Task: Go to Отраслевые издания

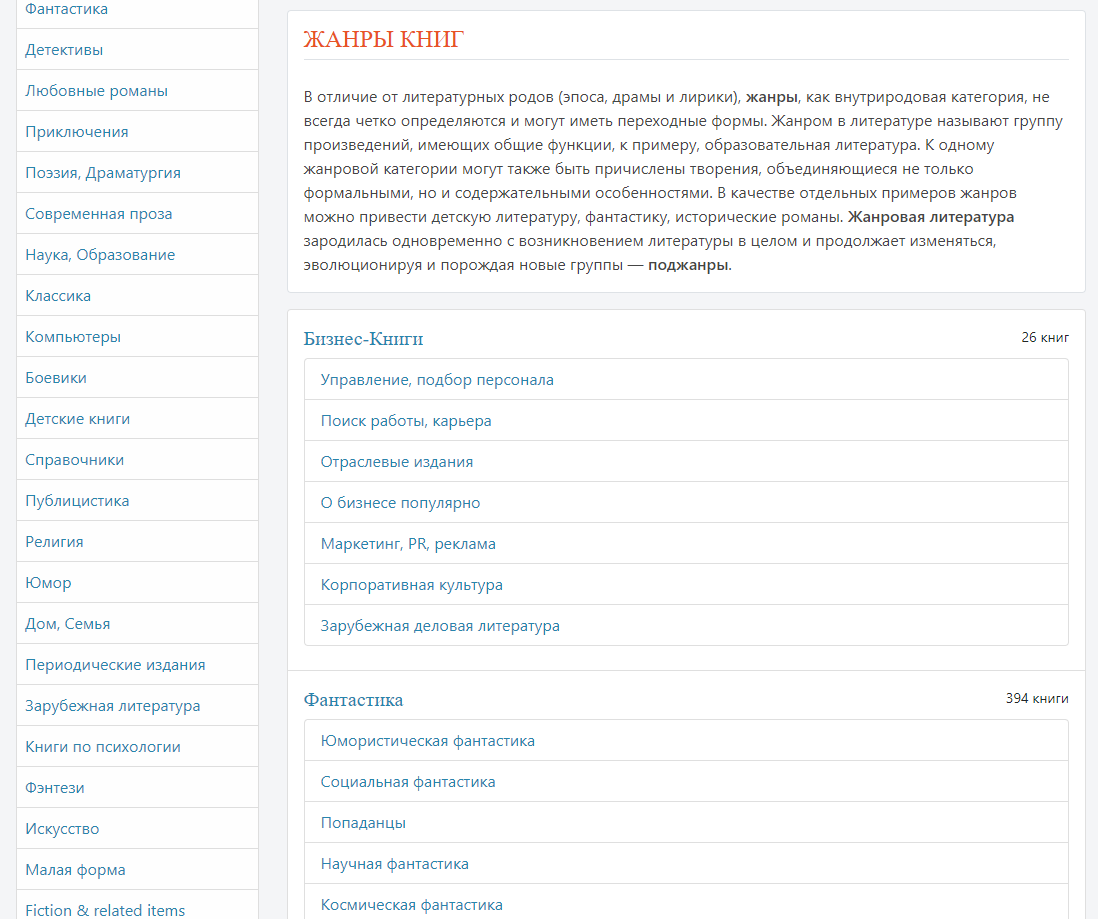Action: [x=397, y=462]
